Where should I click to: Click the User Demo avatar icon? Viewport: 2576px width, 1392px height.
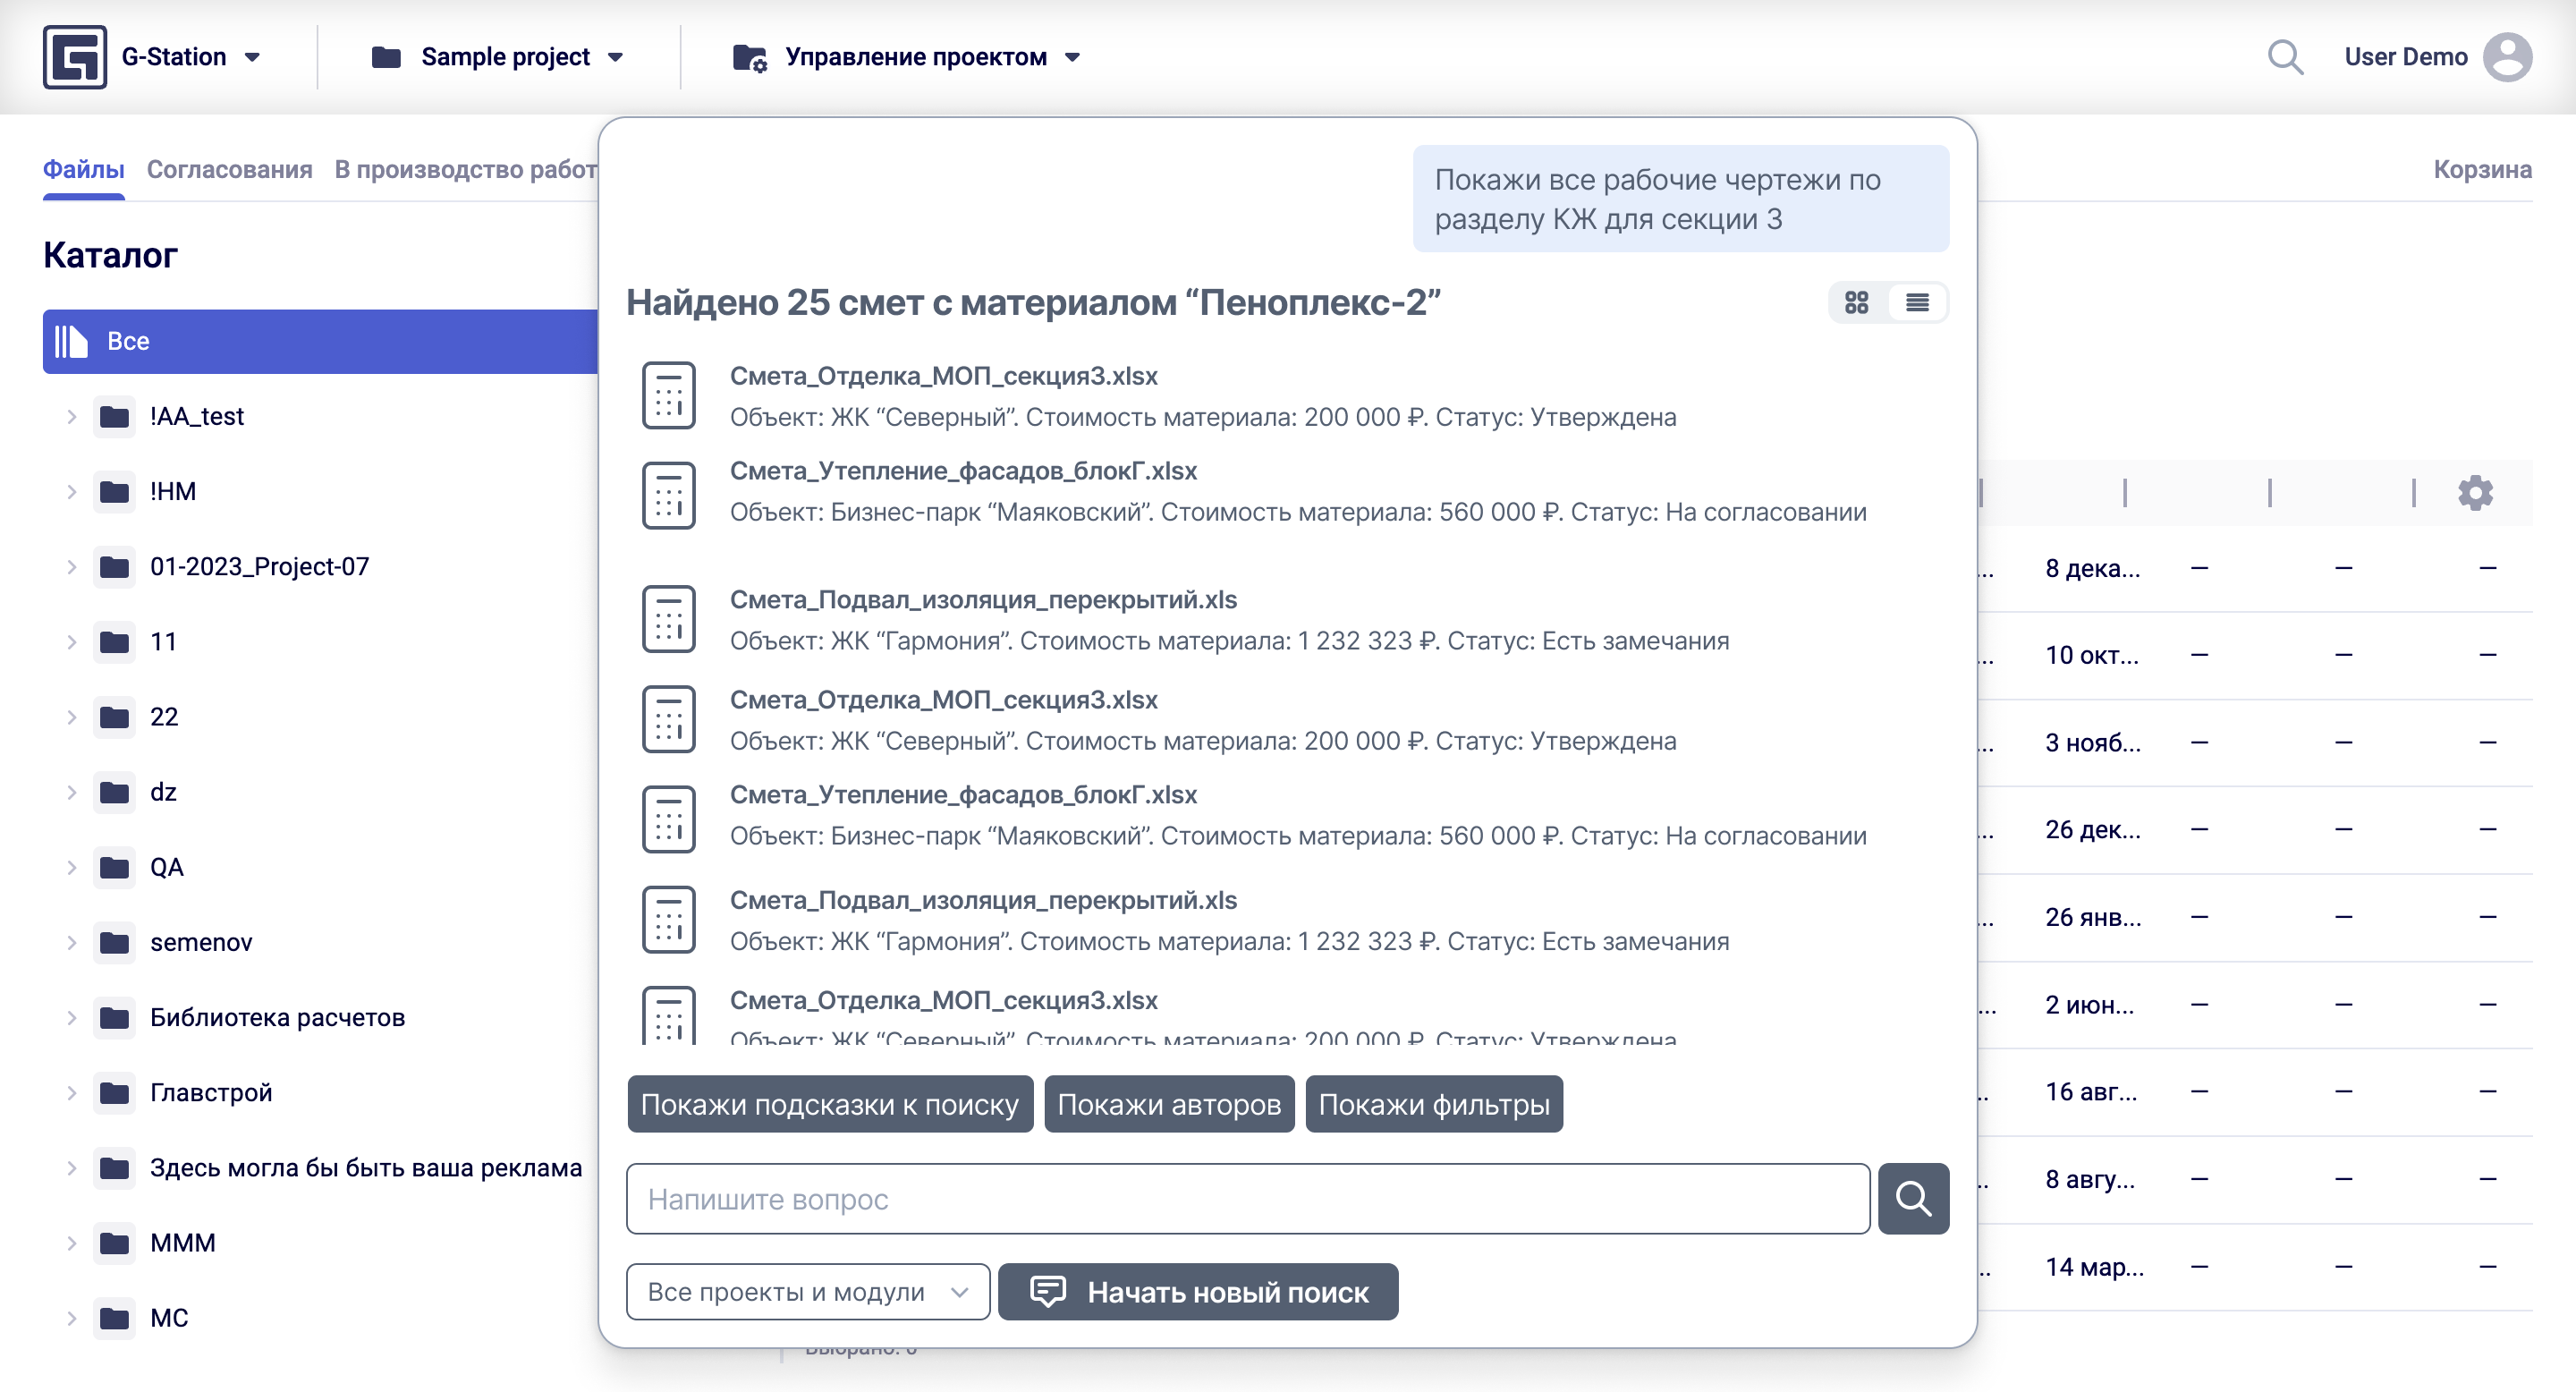tap(2507, 57)
